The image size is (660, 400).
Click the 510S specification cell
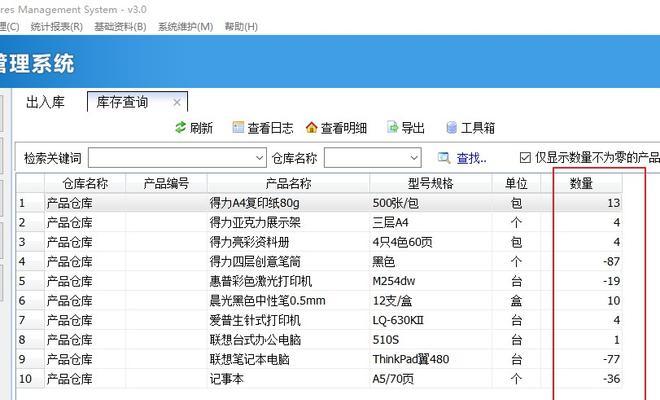click(431, 340)
